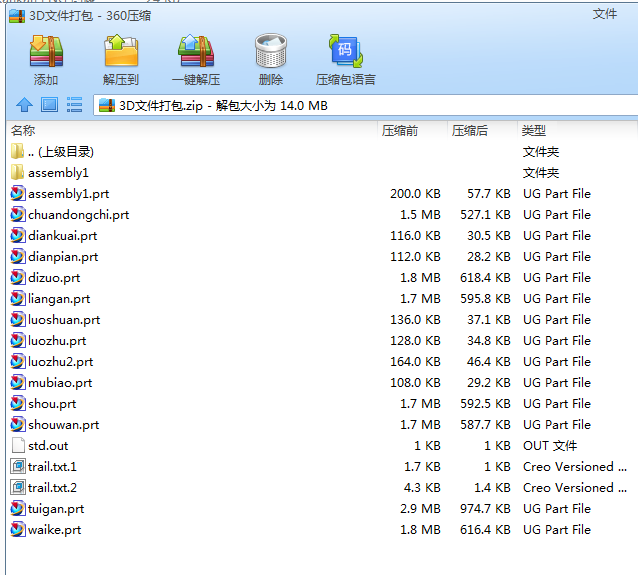Image resolution: width=638 pixels, height=575 pixels.
Task: Select file luozhu.prt
Action: point(57,341)
